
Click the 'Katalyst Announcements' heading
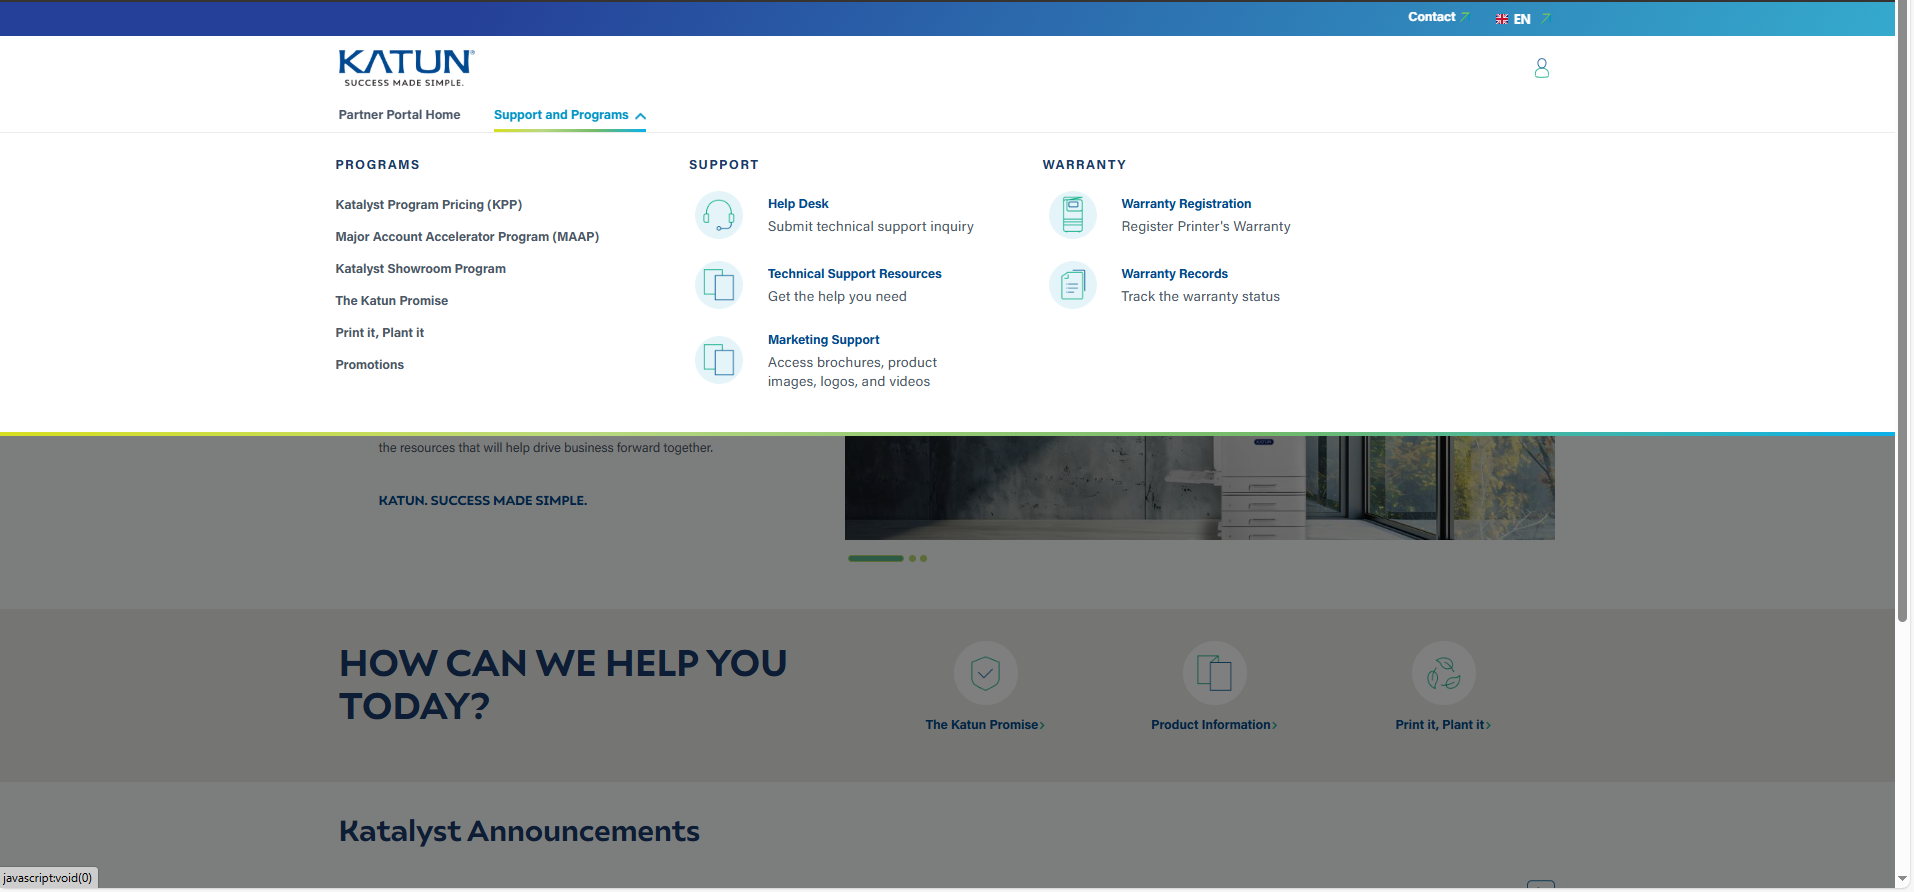click(519, 831)
